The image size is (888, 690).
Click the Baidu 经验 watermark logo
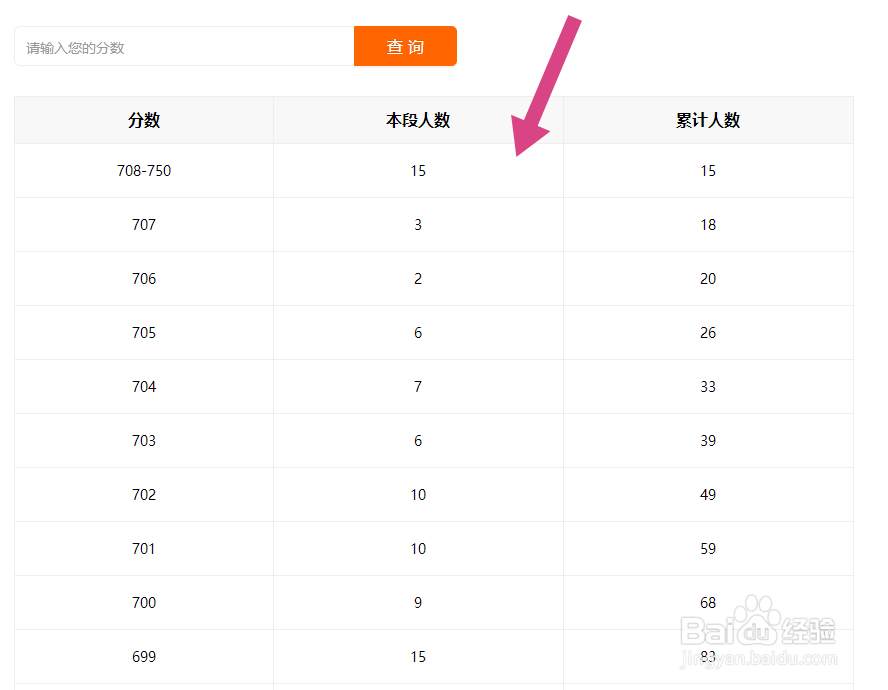758,632
